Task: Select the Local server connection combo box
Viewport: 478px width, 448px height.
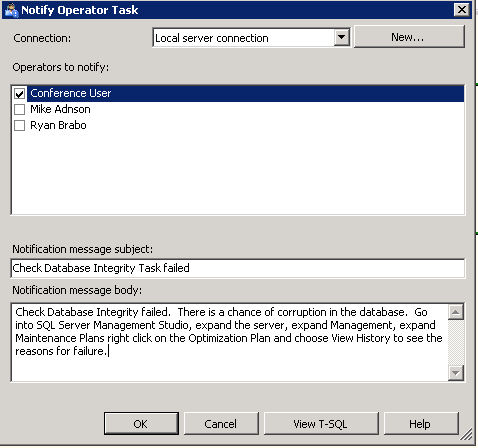Action: (251, 38)
